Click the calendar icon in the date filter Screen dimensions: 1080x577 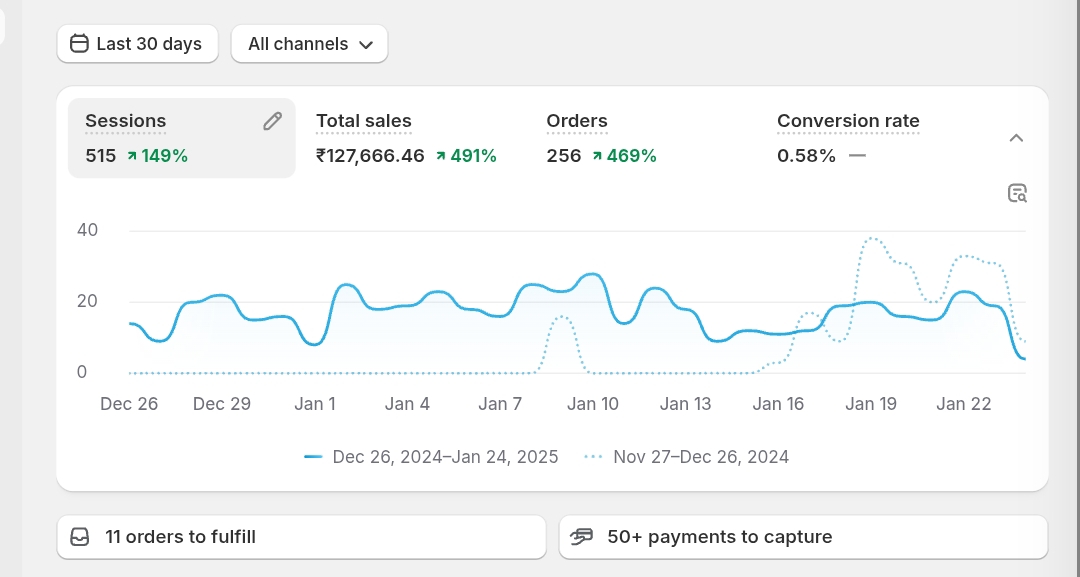point(79,44)
